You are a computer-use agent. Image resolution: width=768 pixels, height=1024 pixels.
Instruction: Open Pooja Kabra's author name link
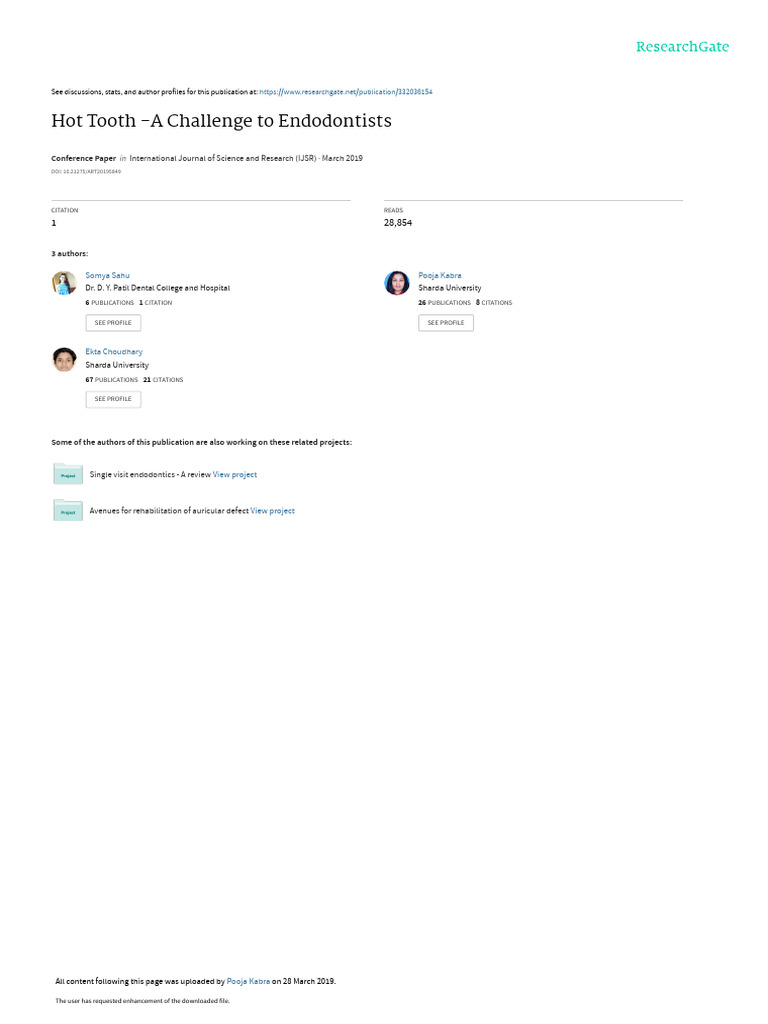[440, 276]
